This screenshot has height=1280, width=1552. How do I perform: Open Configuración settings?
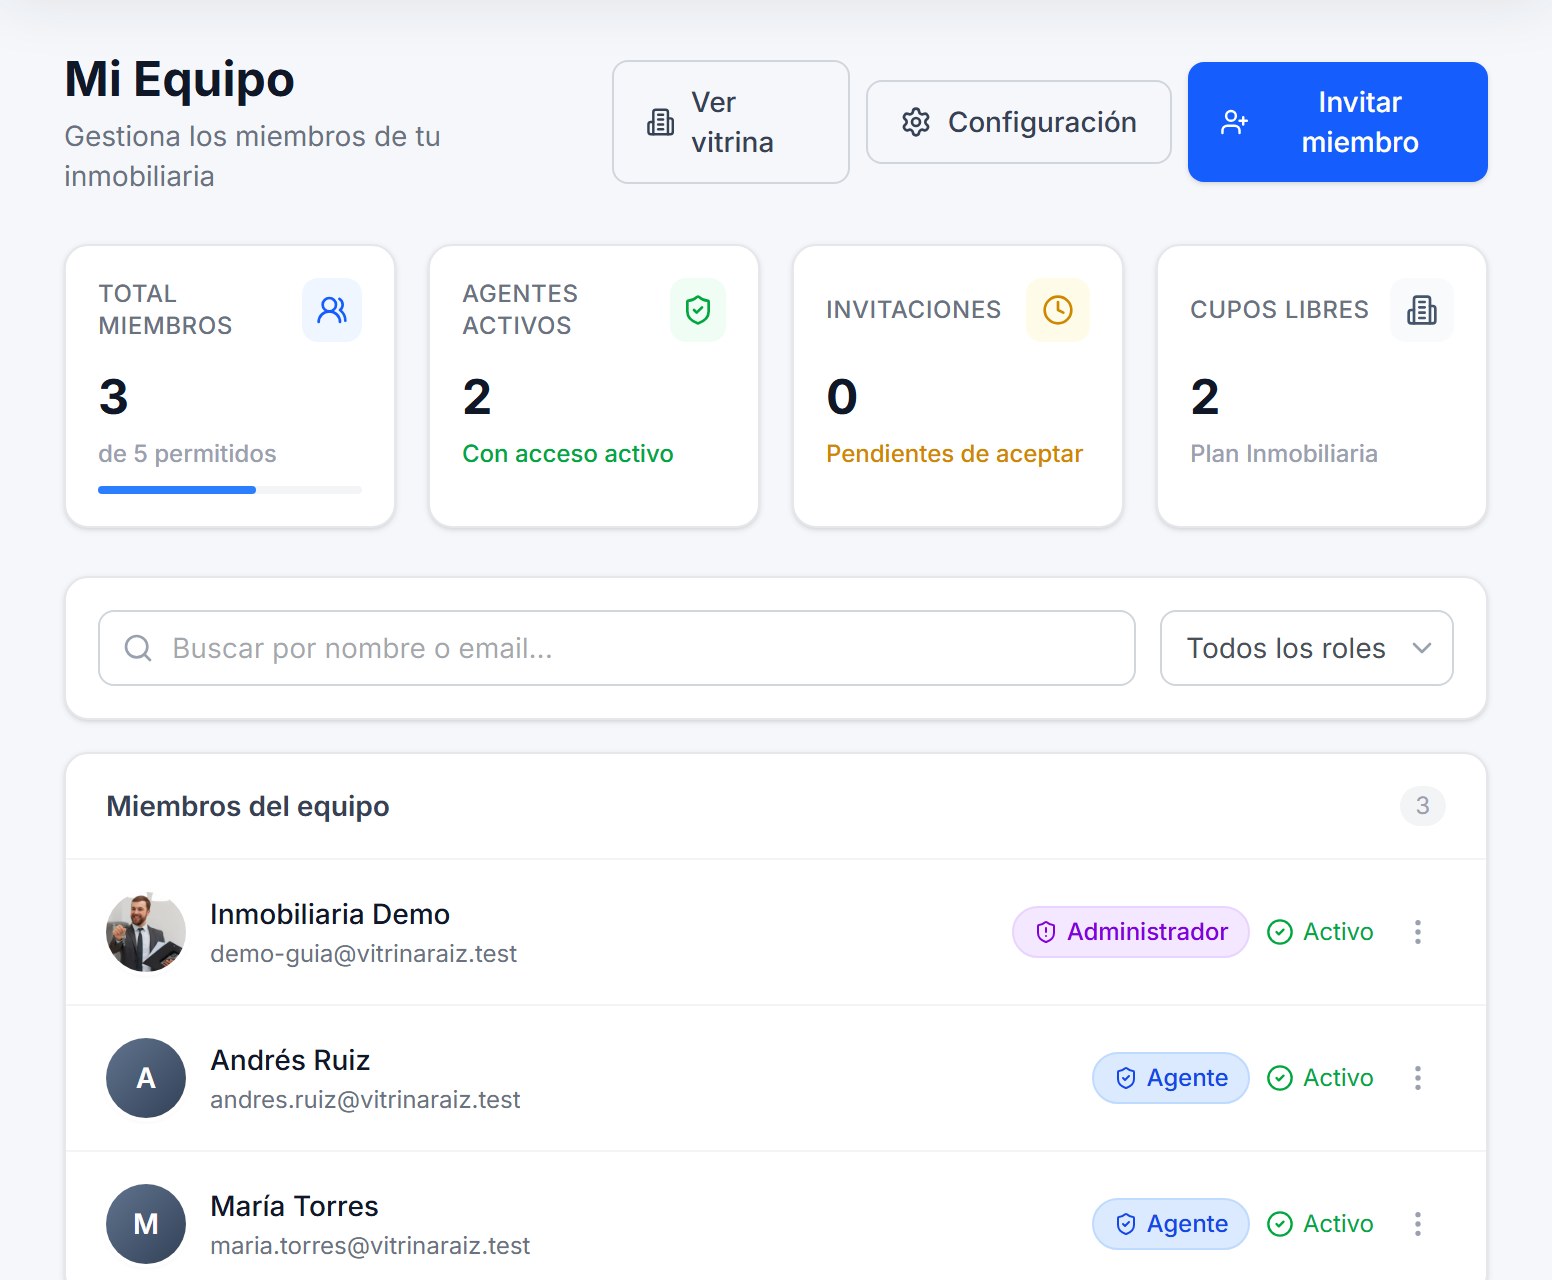[x=1019, y=122]
